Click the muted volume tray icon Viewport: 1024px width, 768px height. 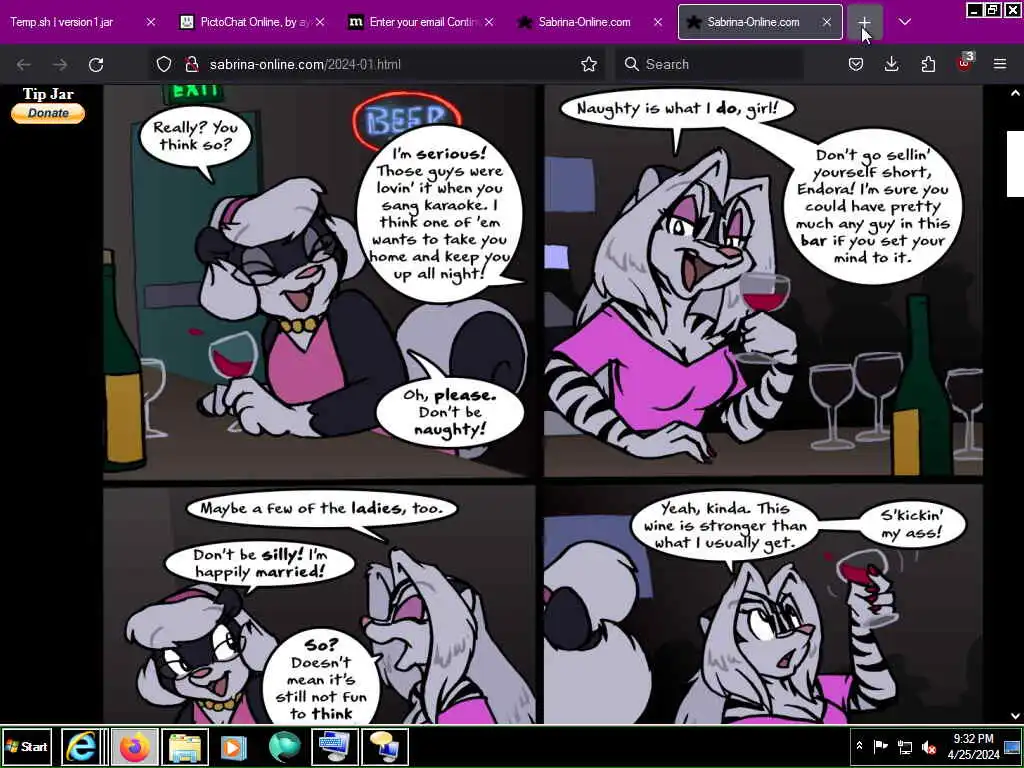point(928,747)
